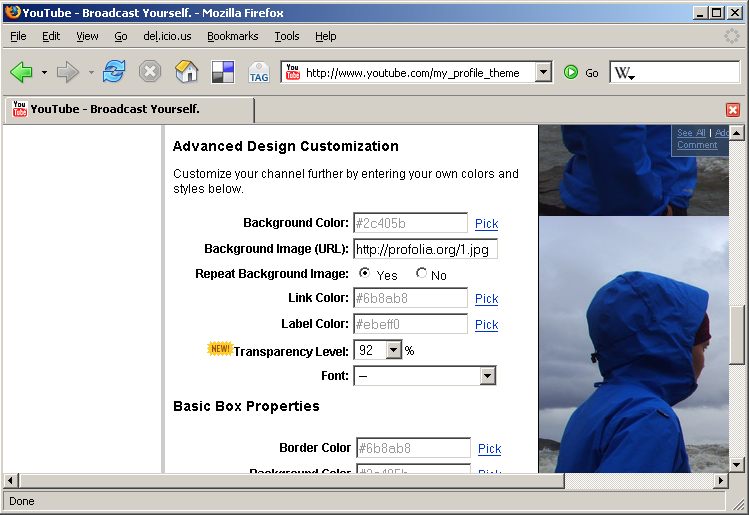The height and width of the screenshot is (515, 749).
Task: Click the Advanced Design Customization heading
Action: 286,146
